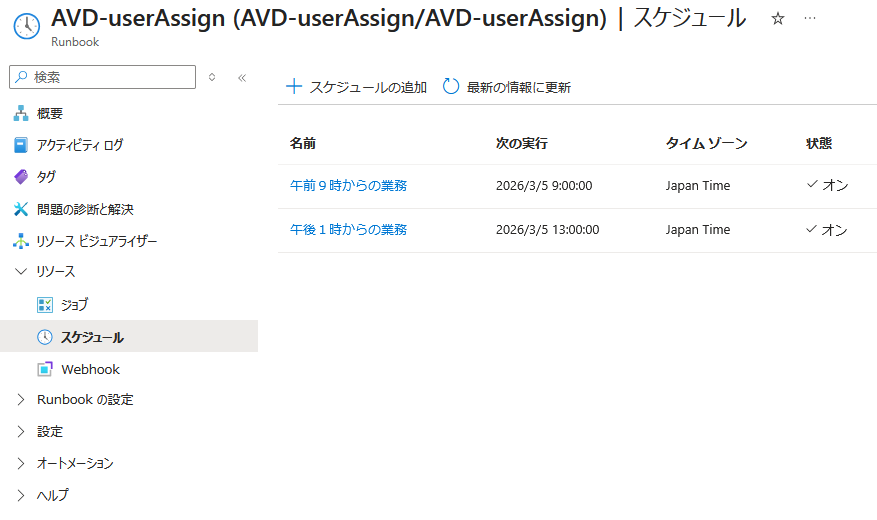Click 最新の情報に更新 refresh button
Viewport: 877px width, 520px height.
507,87
